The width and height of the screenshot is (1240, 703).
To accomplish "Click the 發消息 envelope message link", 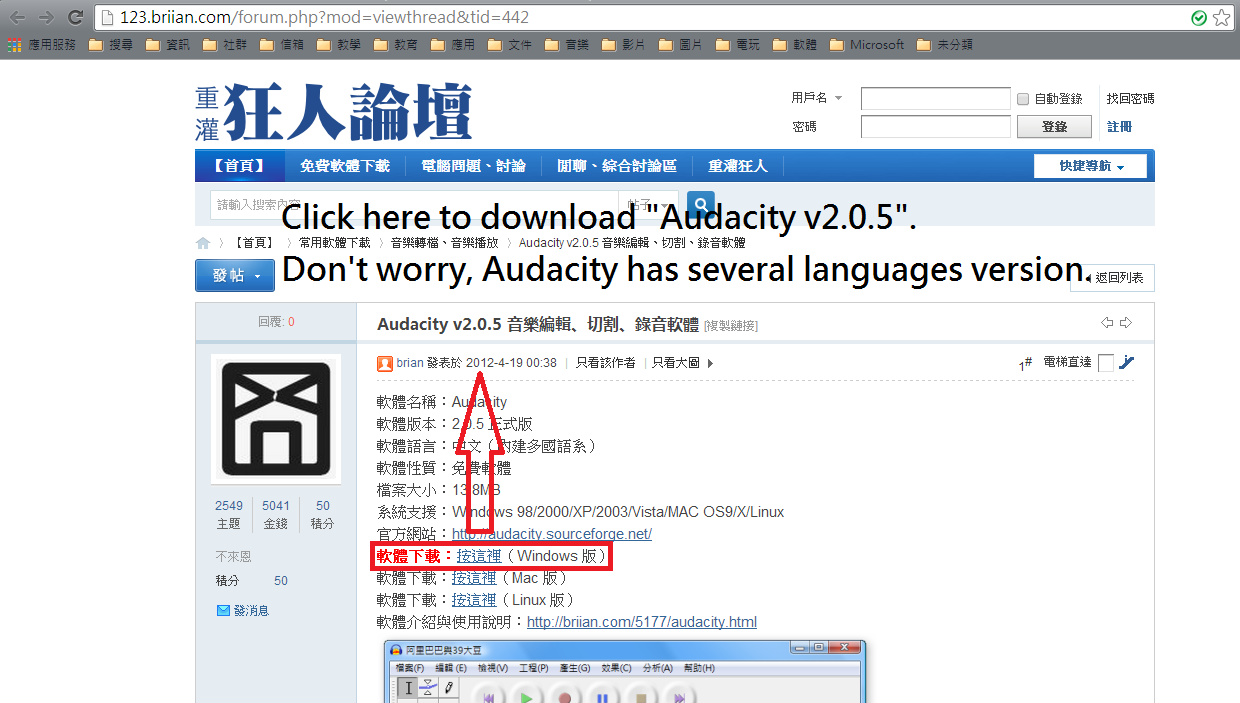I will 243,610.
